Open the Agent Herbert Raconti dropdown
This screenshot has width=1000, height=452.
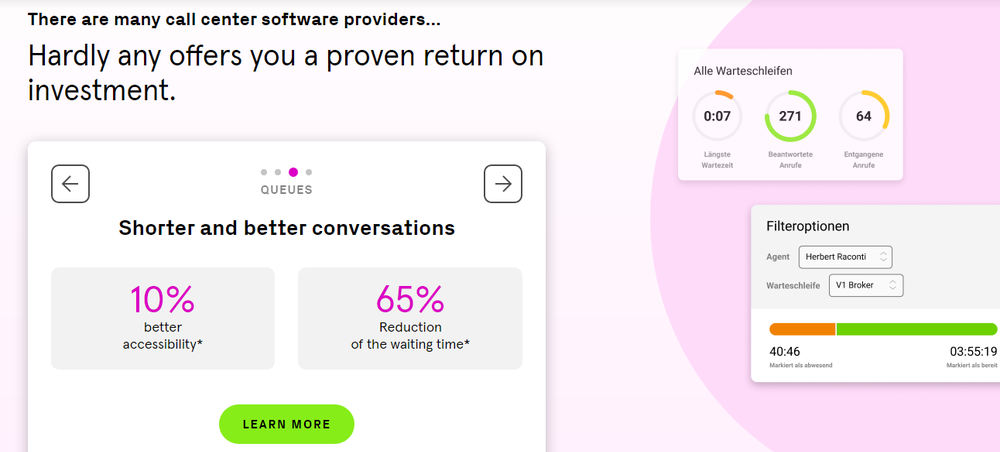point(845,257)
